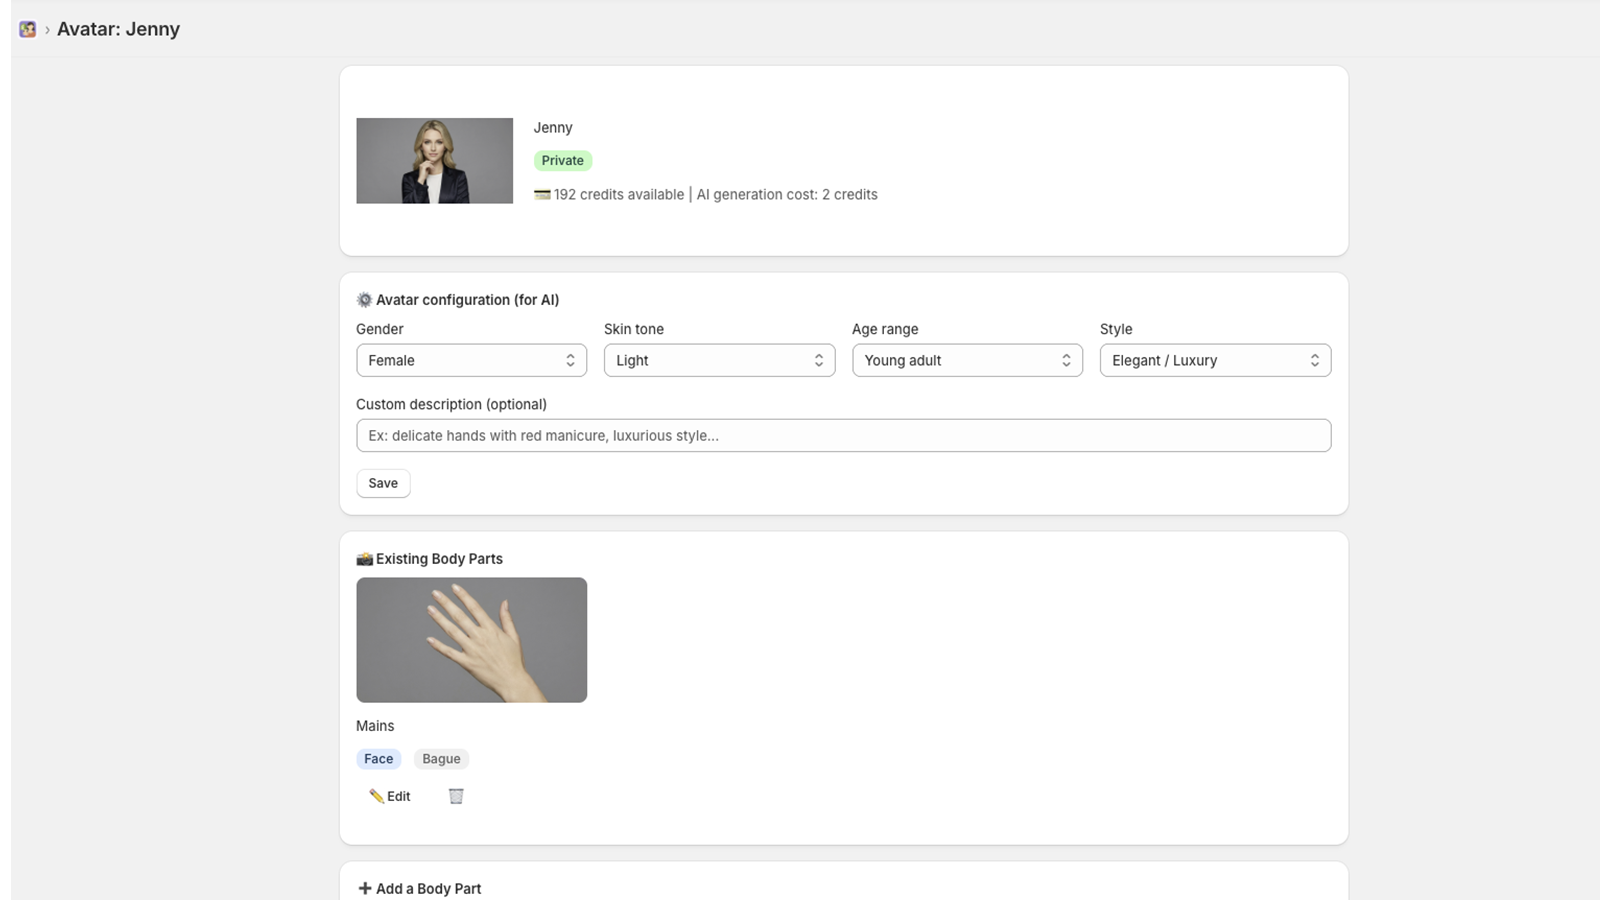The width and height of the screenshot is (1600, 900).
Task: Click the gear icon next to Avatar configuration
Action: tap(364, 299)
